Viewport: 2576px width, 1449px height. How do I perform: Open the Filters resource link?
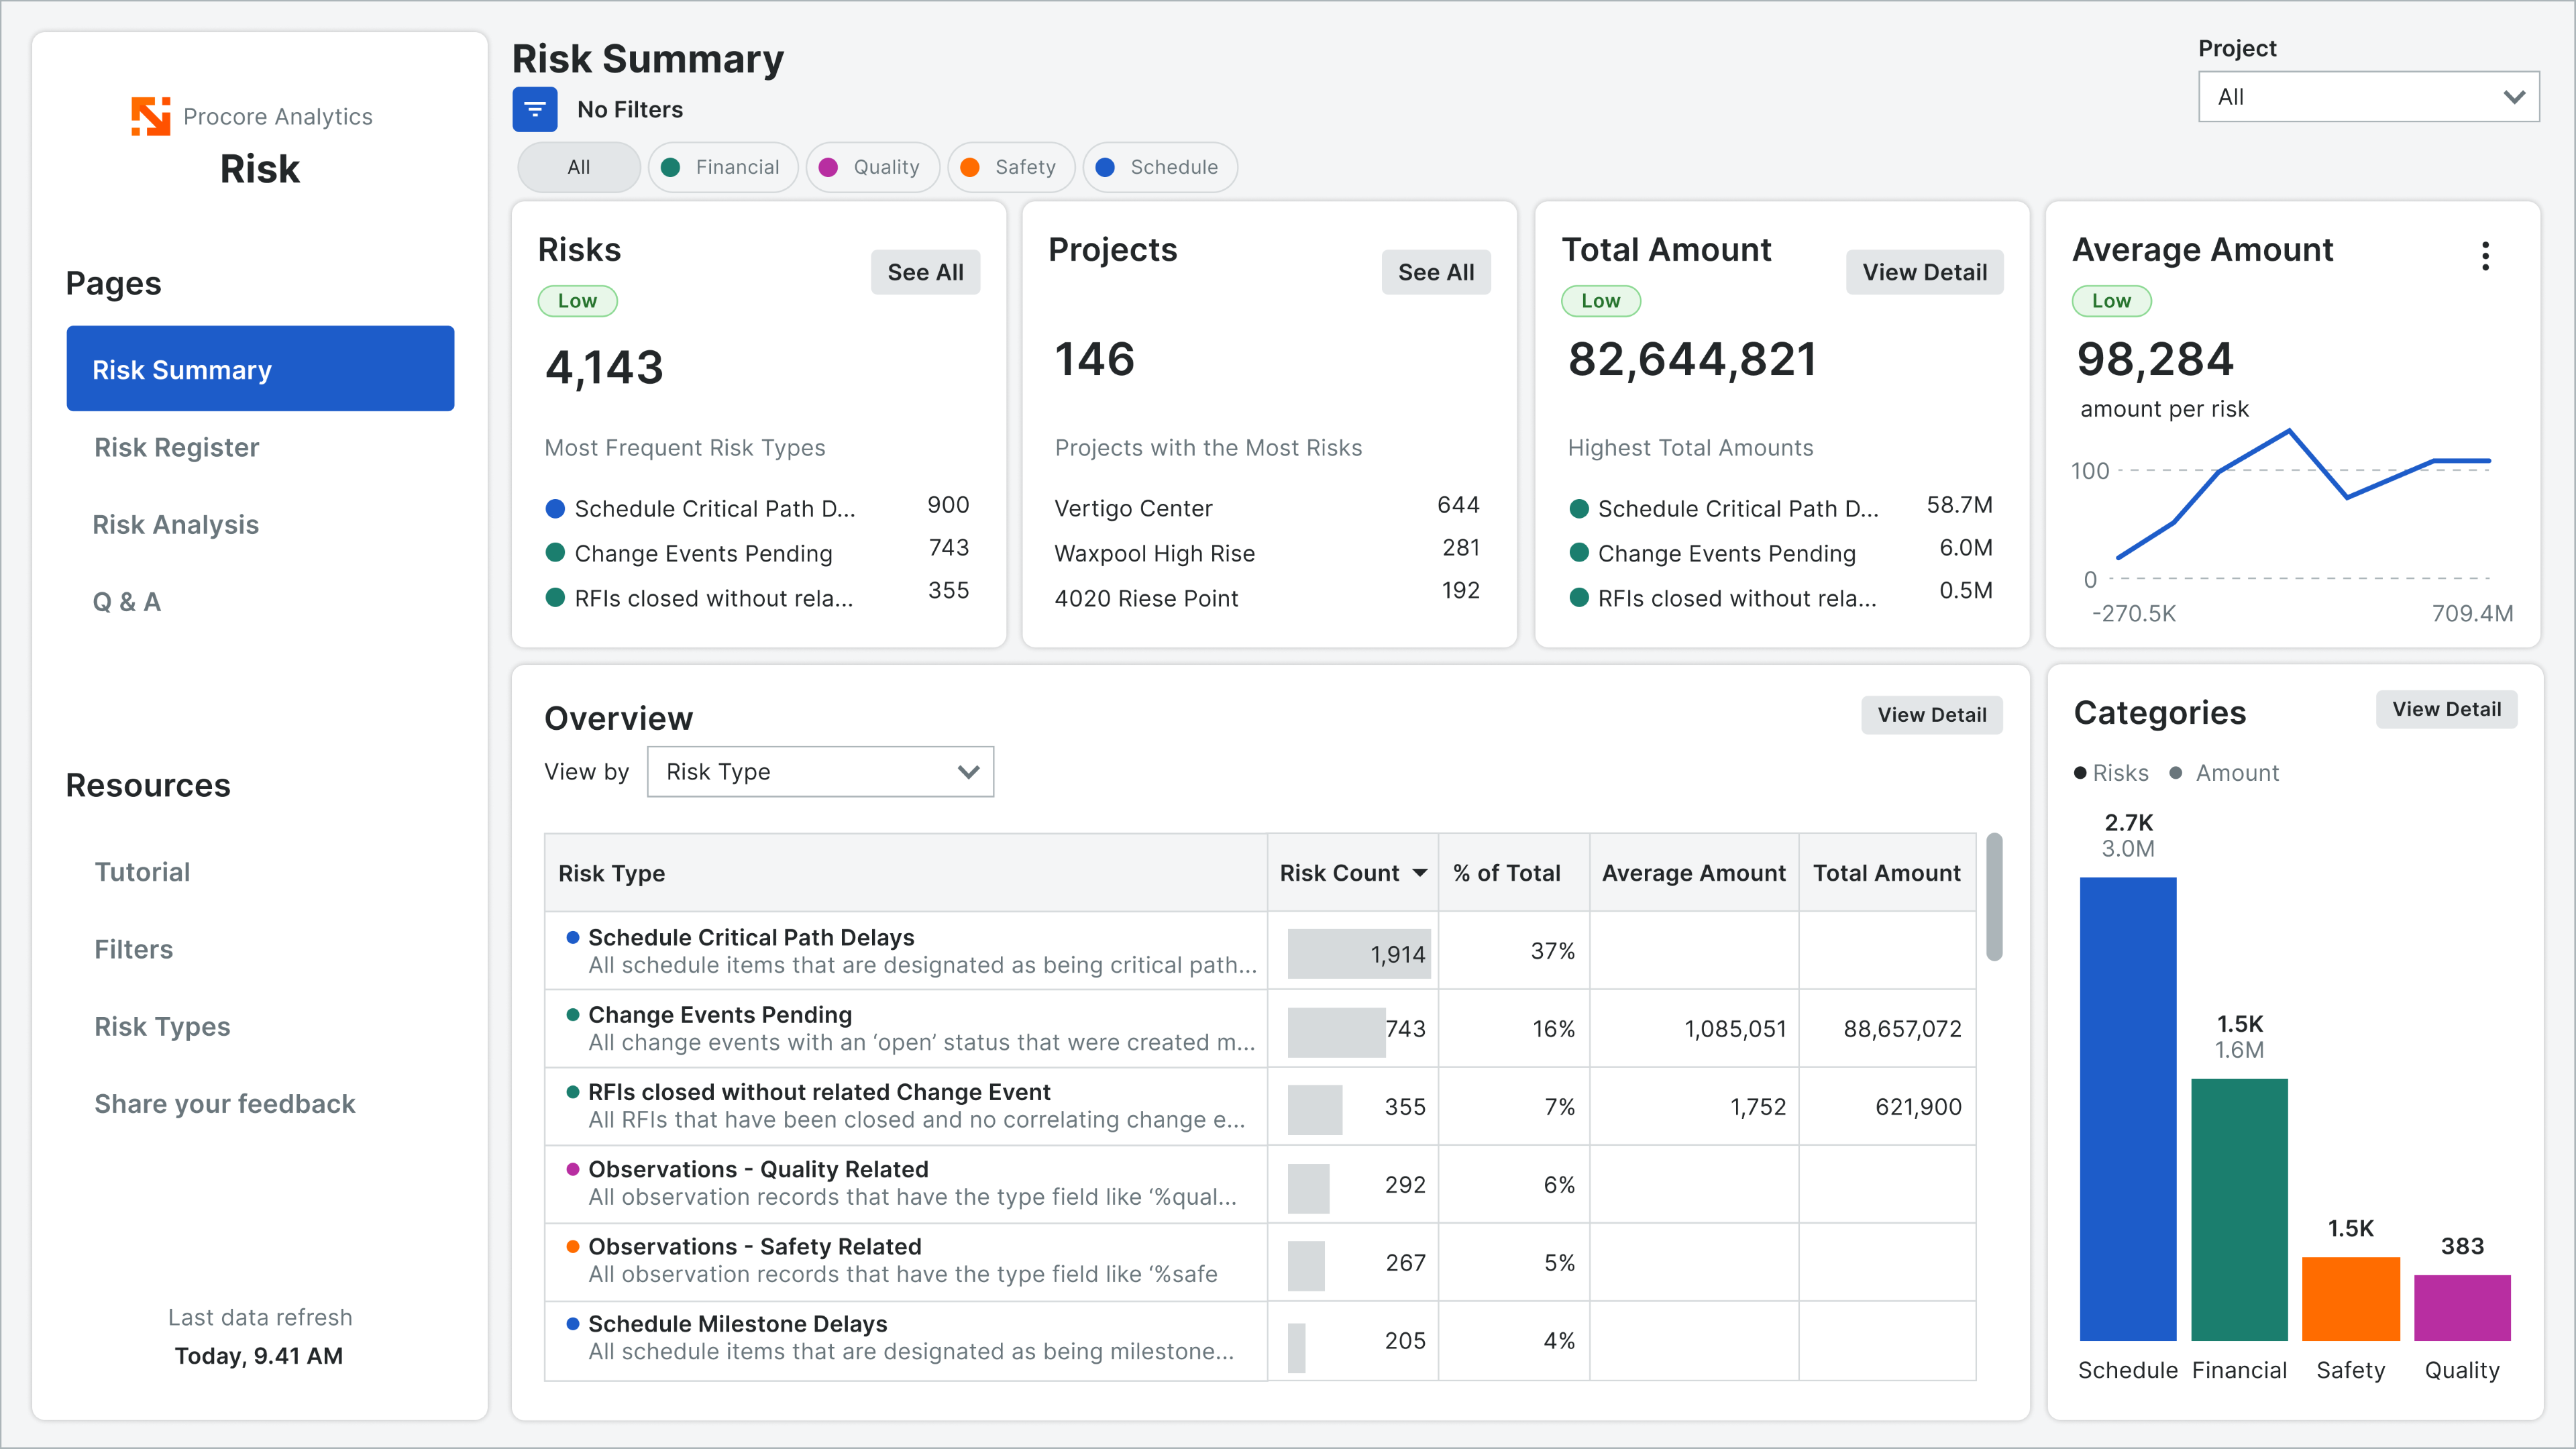134,949
